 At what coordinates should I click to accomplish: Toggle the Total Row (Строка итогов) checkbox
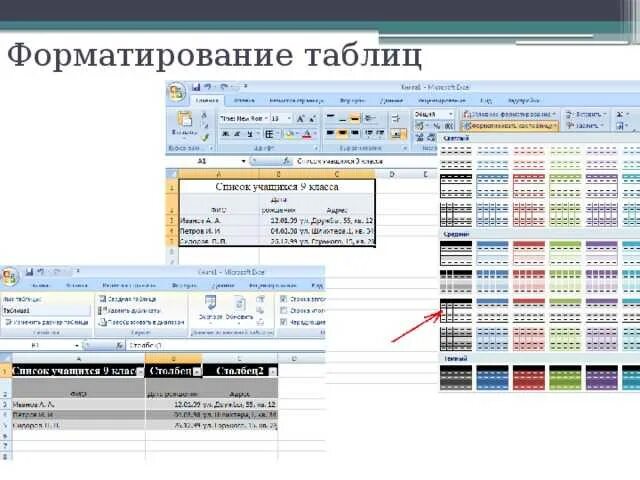(x=284, y=311)
